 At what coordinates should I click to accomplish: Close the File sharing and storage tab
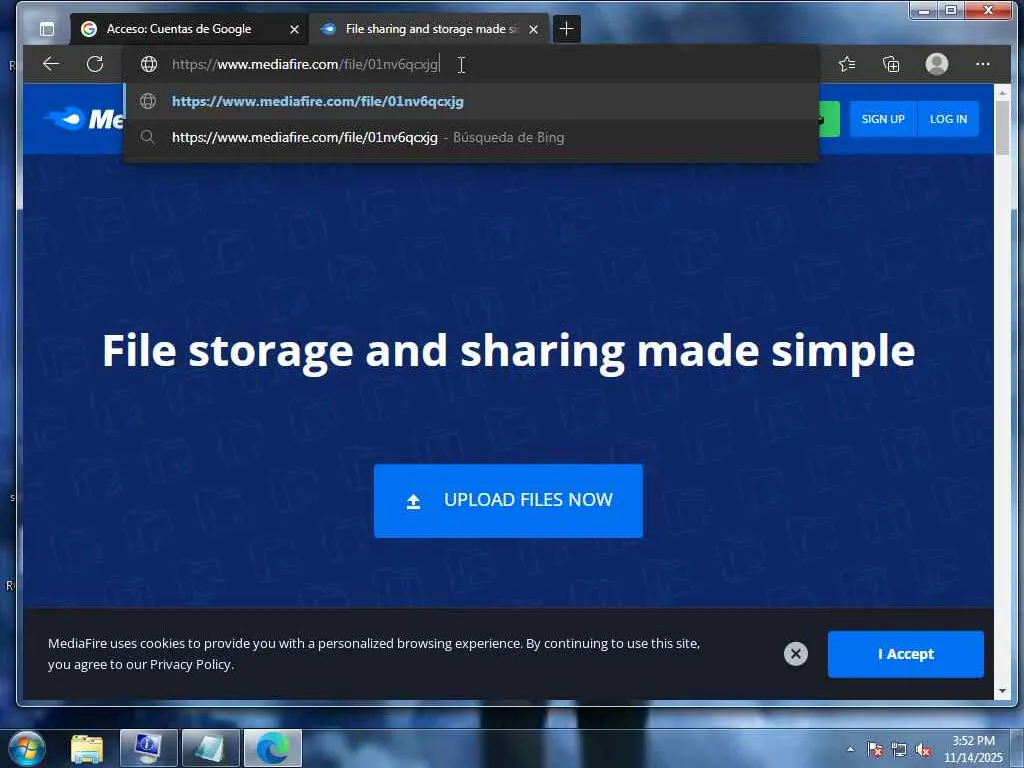click(x=534, y=29)
